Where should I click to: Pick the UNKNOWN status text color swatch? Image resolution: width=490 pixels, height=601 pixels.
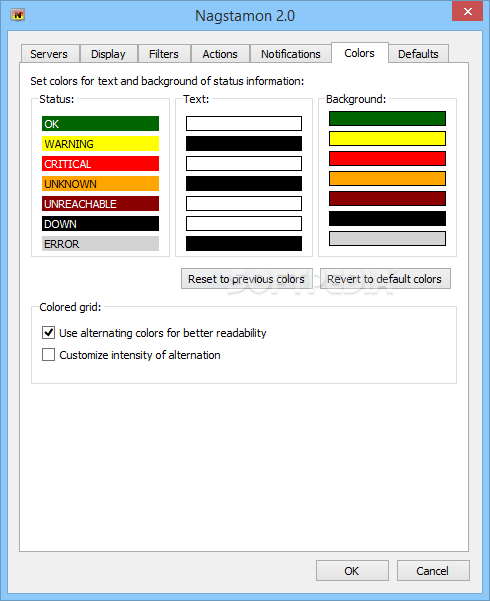tap(244, 183)
